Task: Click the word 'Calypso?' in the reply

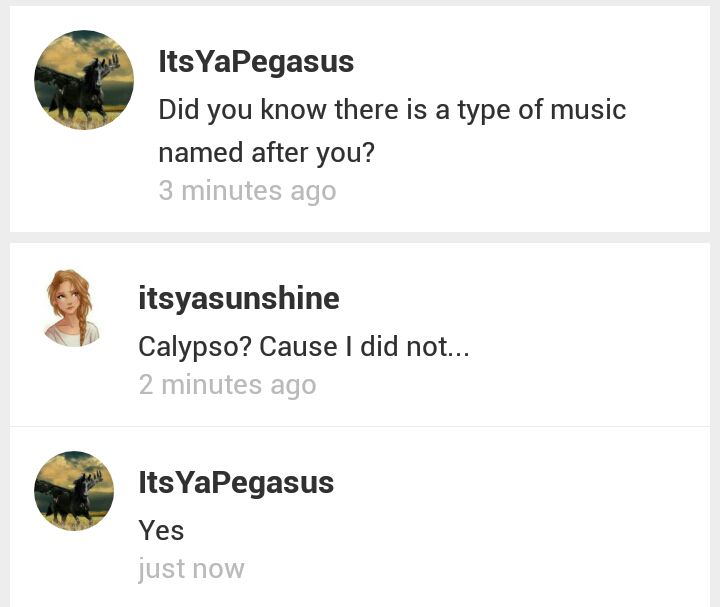Action: (x=195, y=347)
